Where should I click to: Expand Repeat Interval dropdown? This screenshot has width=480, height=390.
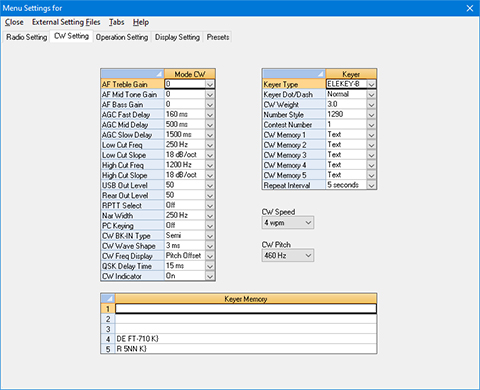(x=371, y=185)
